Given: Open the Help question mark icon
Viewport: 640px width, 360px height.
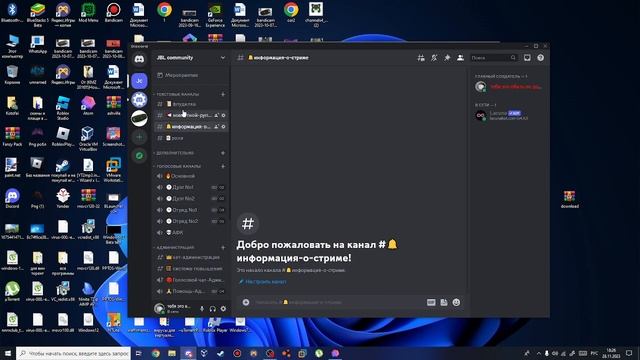Looking at the screenshot, I should point(540,58).
